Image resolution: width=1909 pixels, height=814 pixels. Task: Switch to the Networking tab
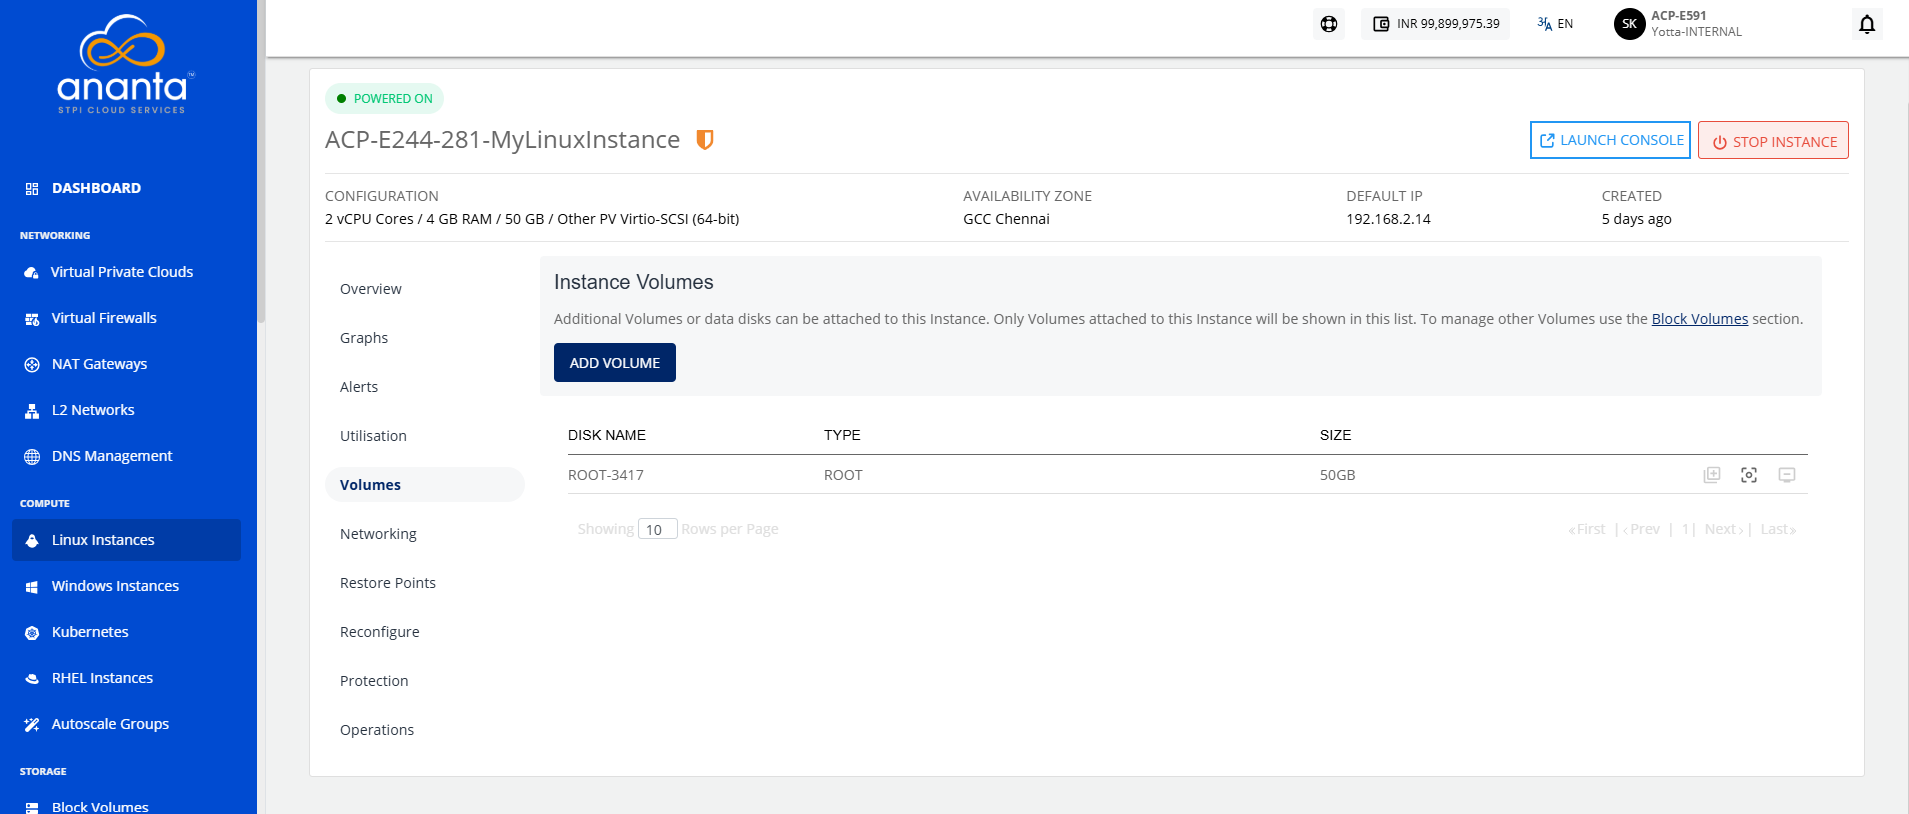[378, 534]
